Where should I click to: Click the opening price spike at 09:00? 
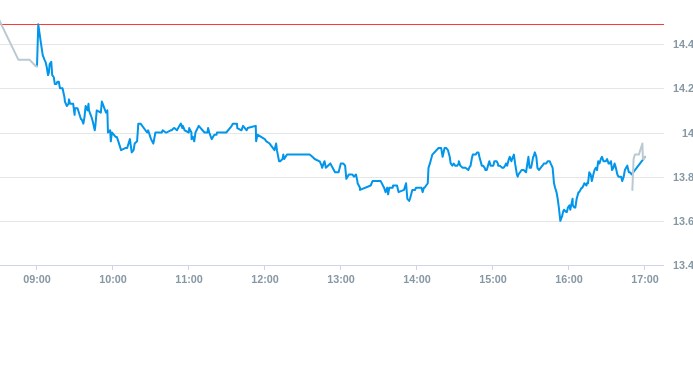tap(38, 25)
